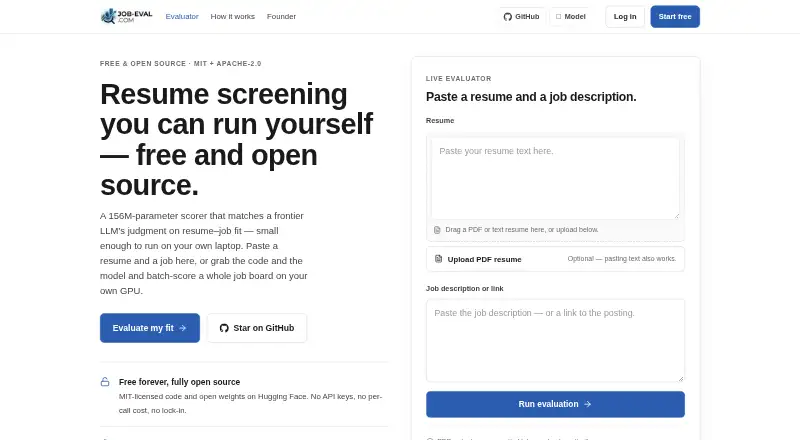This screenshot has width=800, height=440.
Task: Go to the Founder section
Action: point(281,16)
